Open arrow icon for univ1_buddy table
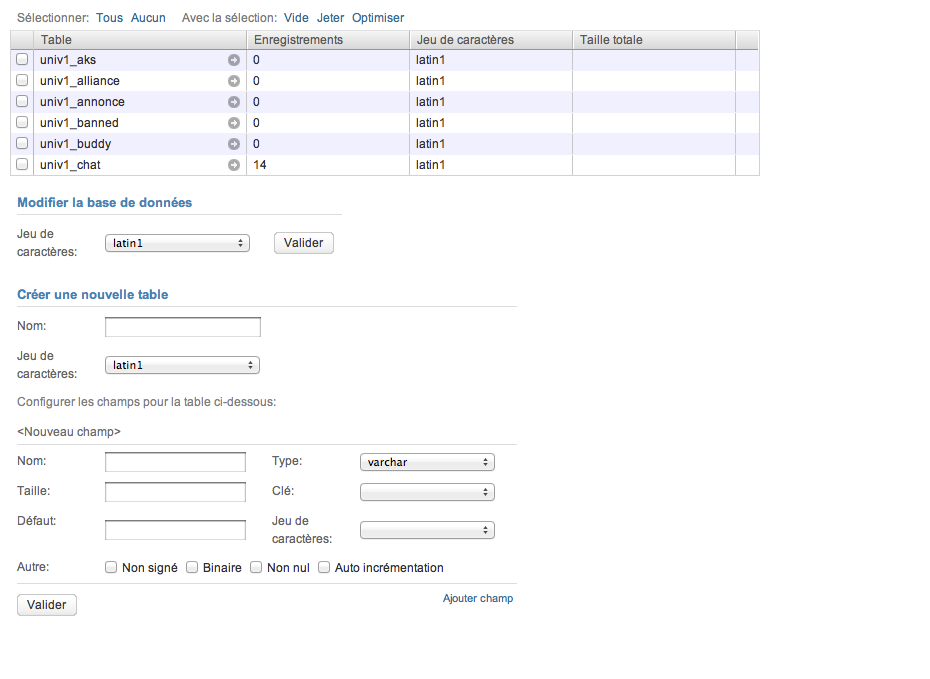This screenshot has width=930, height=679. click(x=234, y=144)
